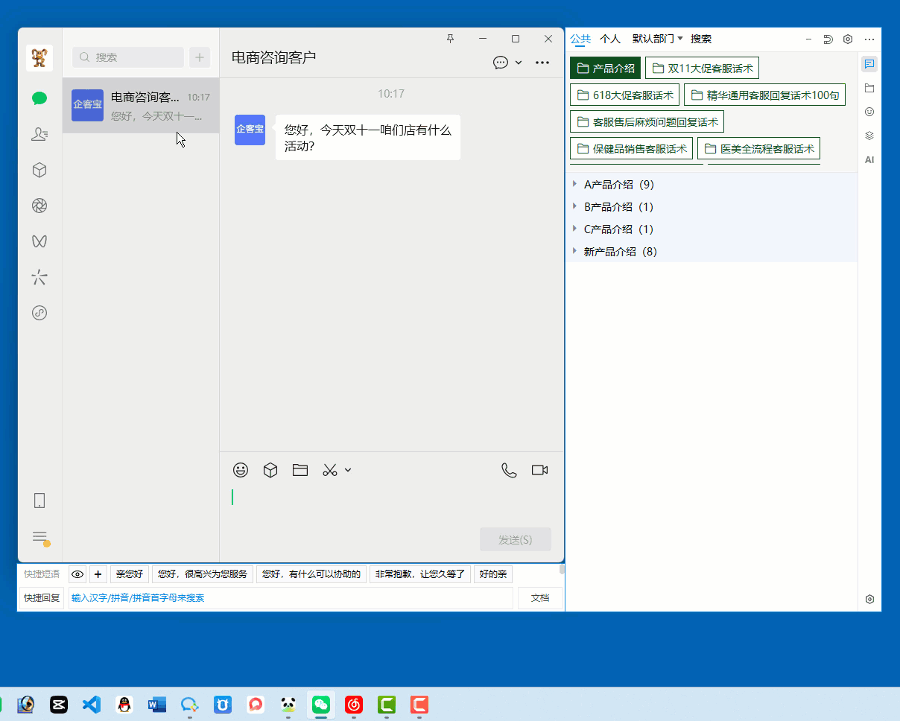
Task: Click the pin window icon above chat
Action: (450, 39)
